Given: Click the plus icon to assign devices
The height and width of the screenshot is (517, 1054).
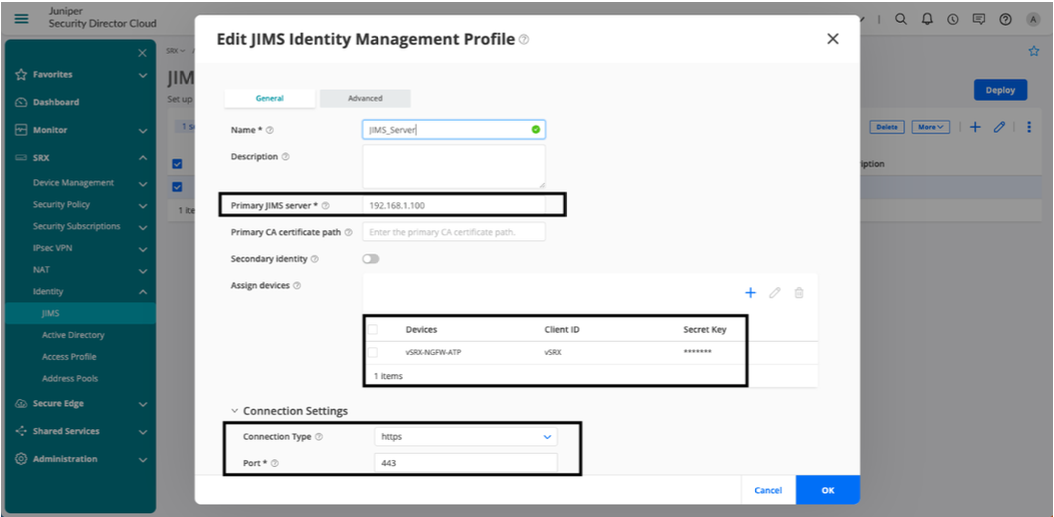Looking at the screenshot, I should [751, 293].
